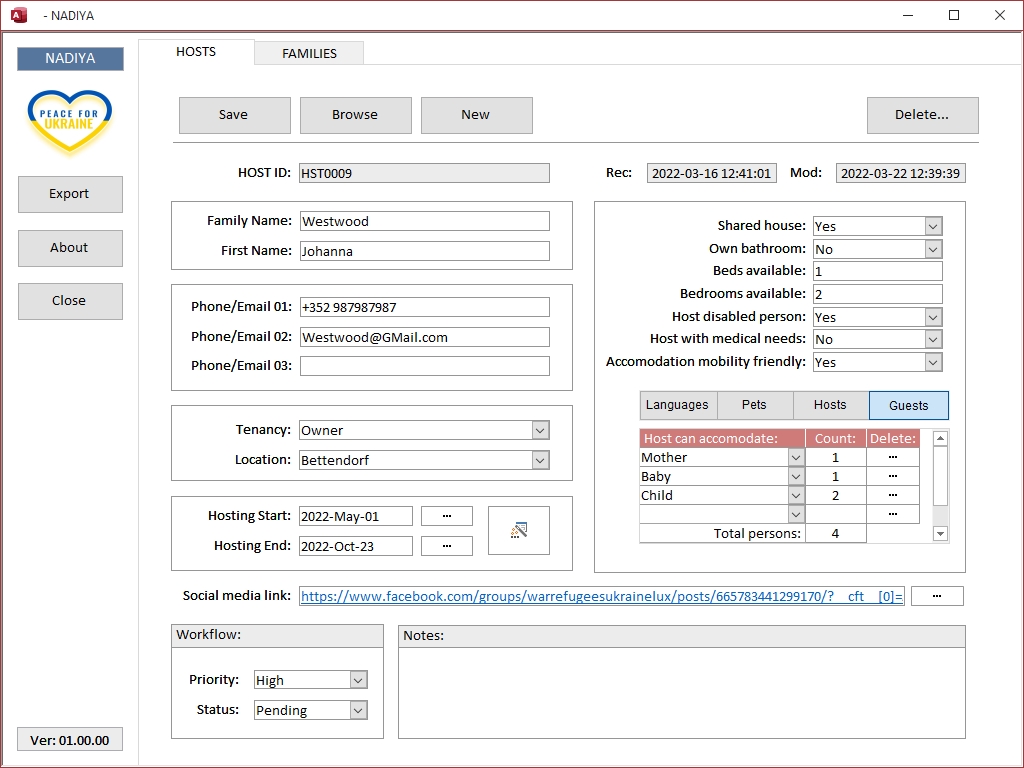Click the Browse button

coord(355,115)
